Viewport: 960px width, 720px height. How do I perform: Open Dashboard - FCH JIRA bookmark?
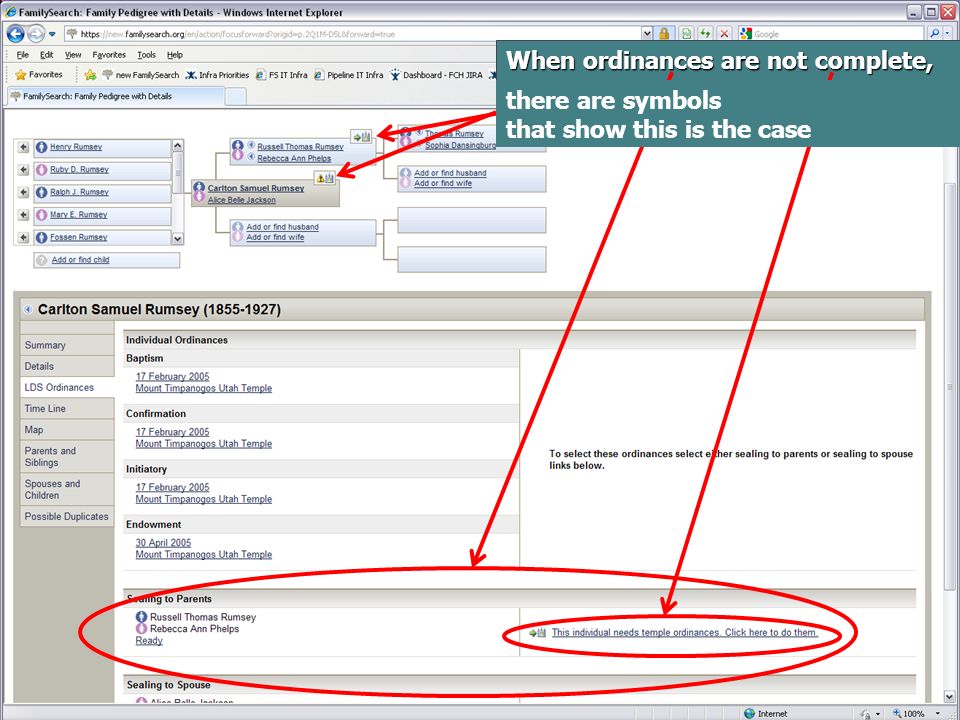pos(436,75)
